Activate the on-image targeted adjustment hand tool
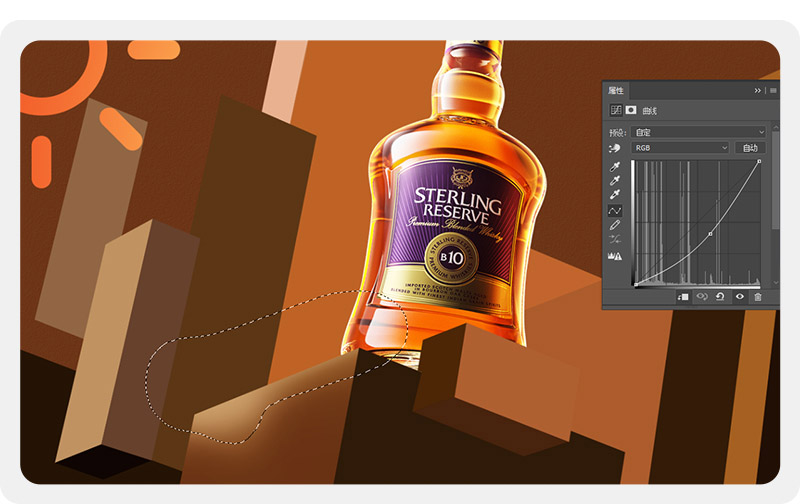 [x=615, y=148]
